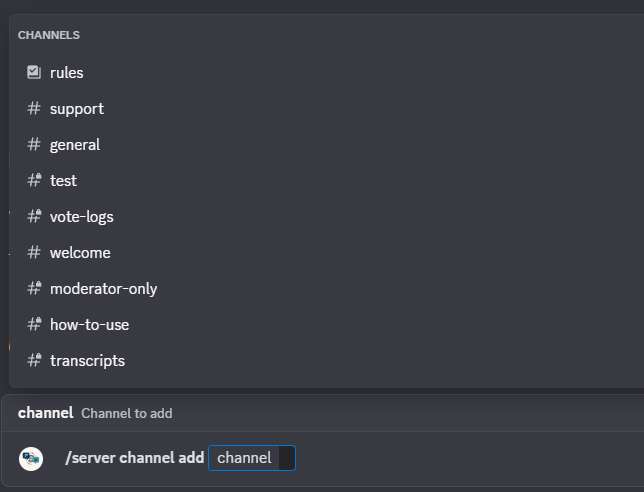
Task: Select the welcome channel option
Action: (80, 252)
